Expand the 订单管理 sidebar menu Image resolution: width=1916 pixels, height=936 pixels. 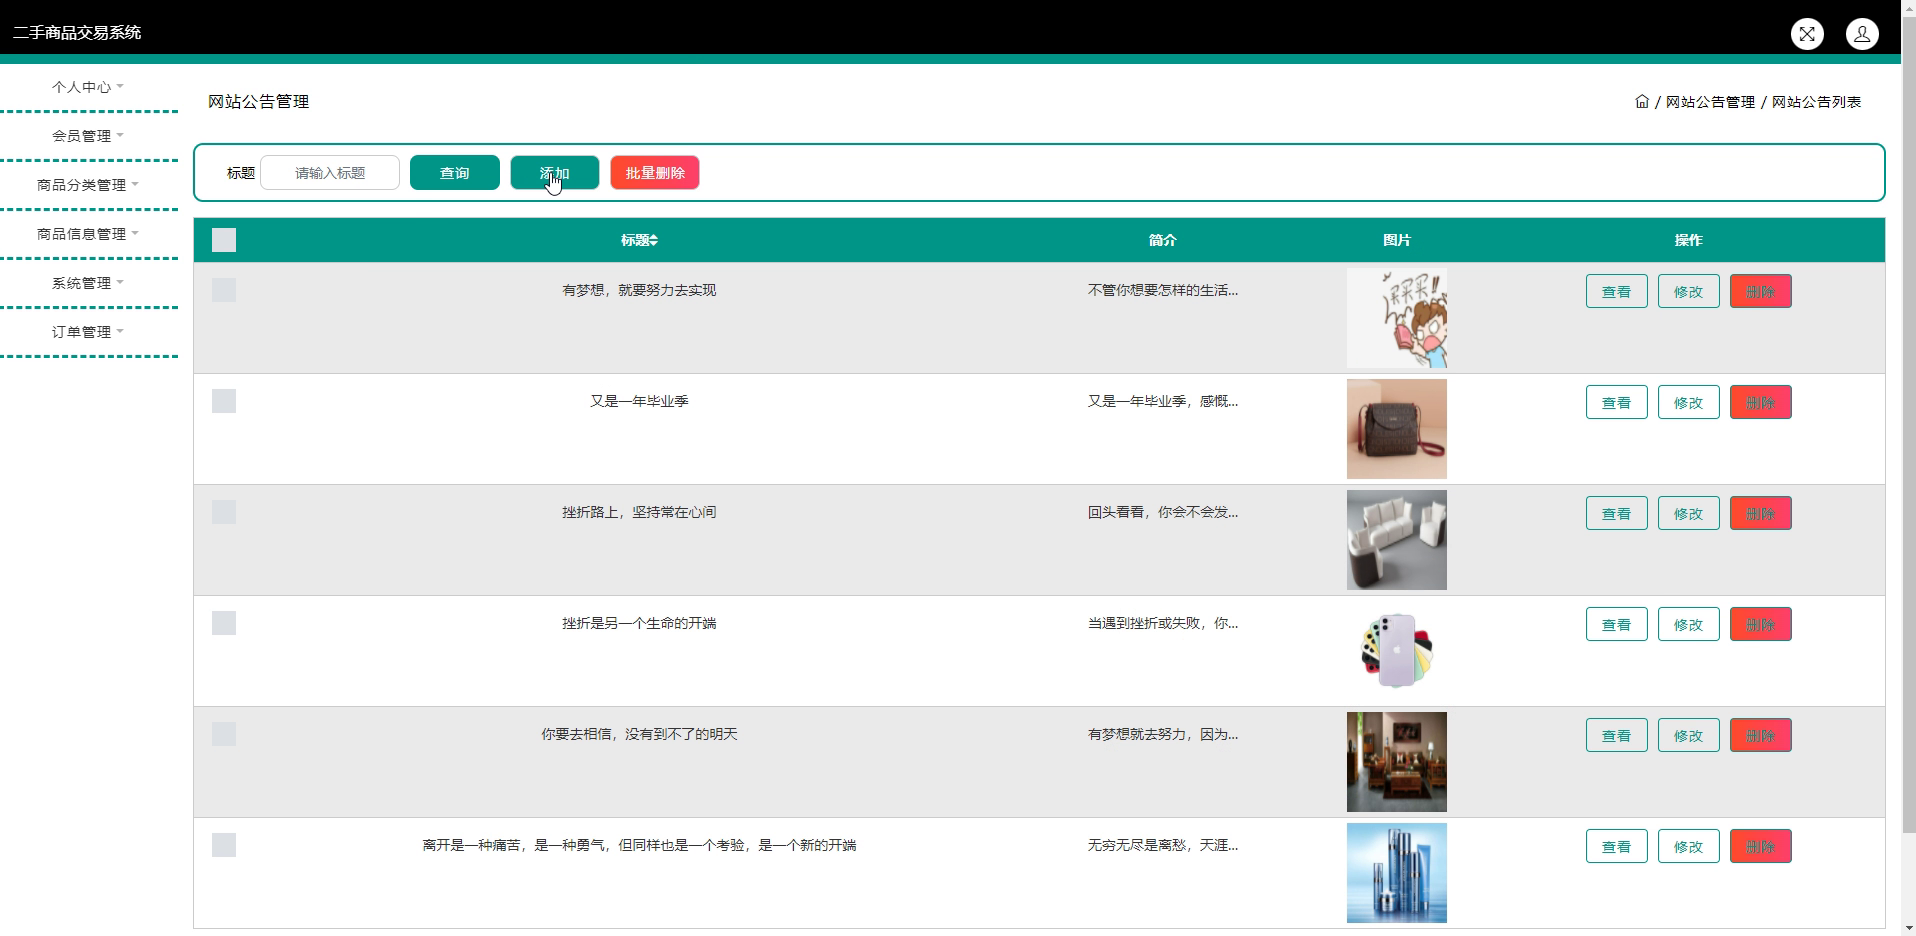coord(88,332)
